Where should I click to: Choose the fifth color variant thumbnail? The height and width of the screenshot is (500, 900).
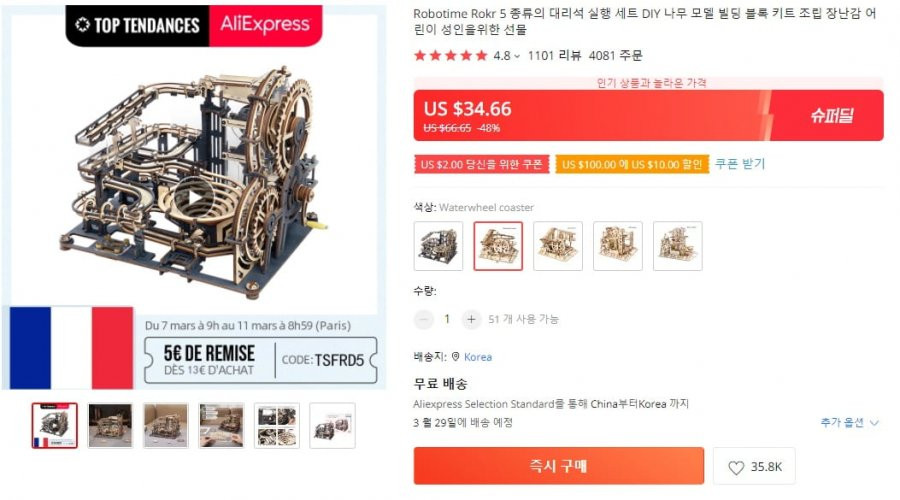click(678, 246)
